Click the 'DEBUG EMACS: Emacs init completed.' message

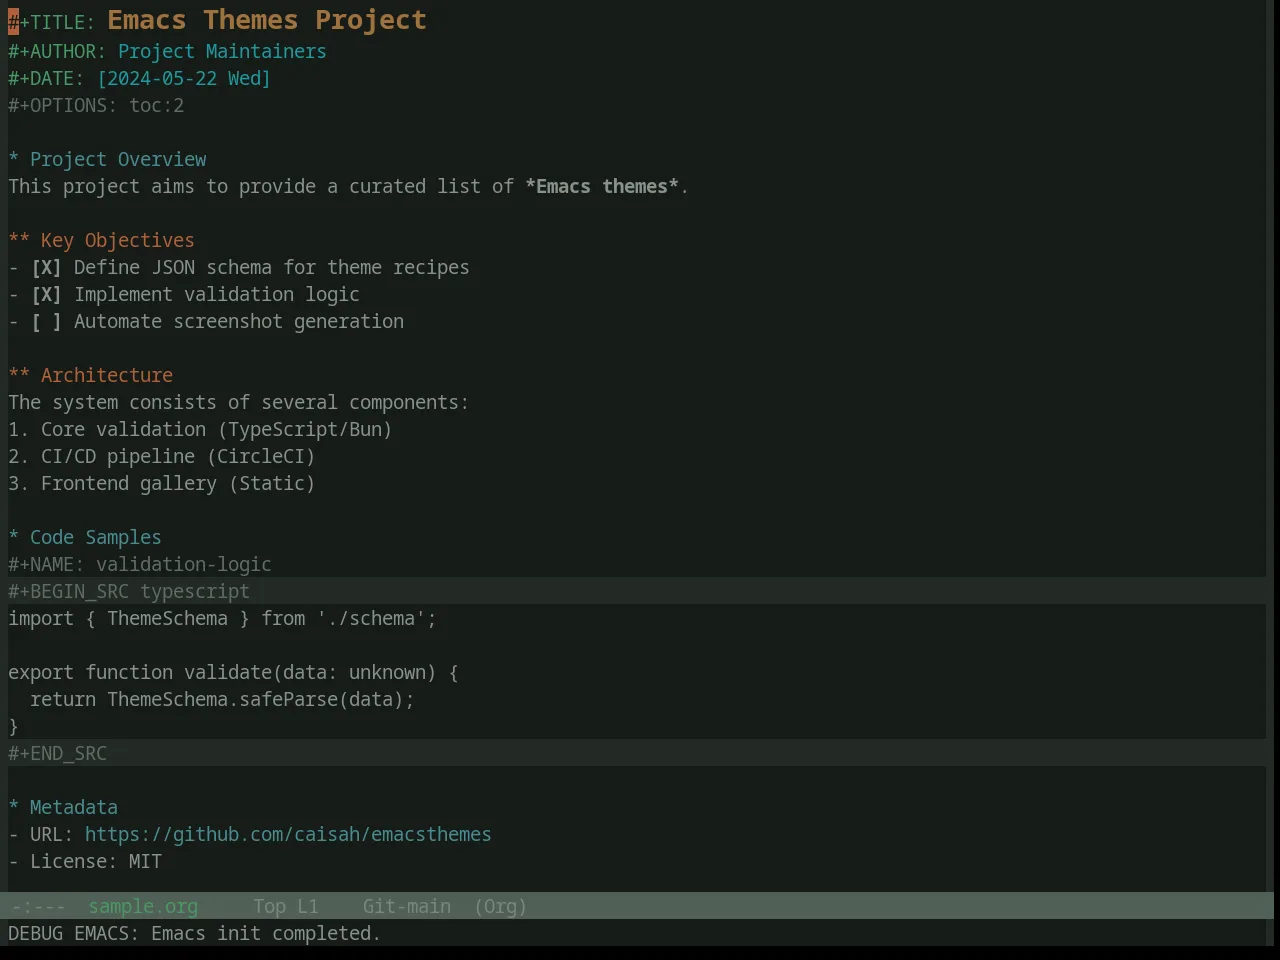coord(194,934)
